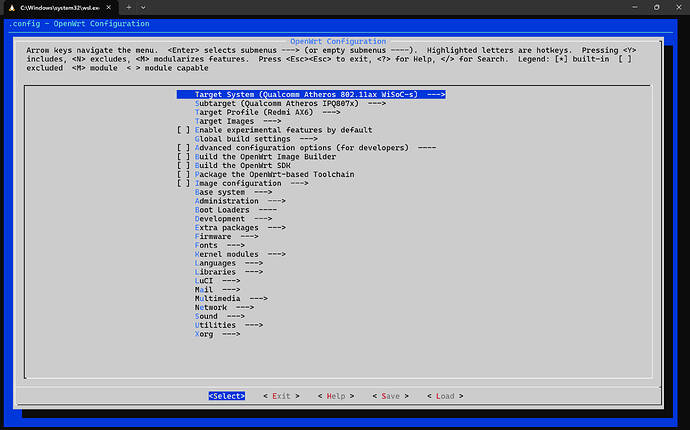
Task: Open the Utilities submenu
Action: pos(229,325)
